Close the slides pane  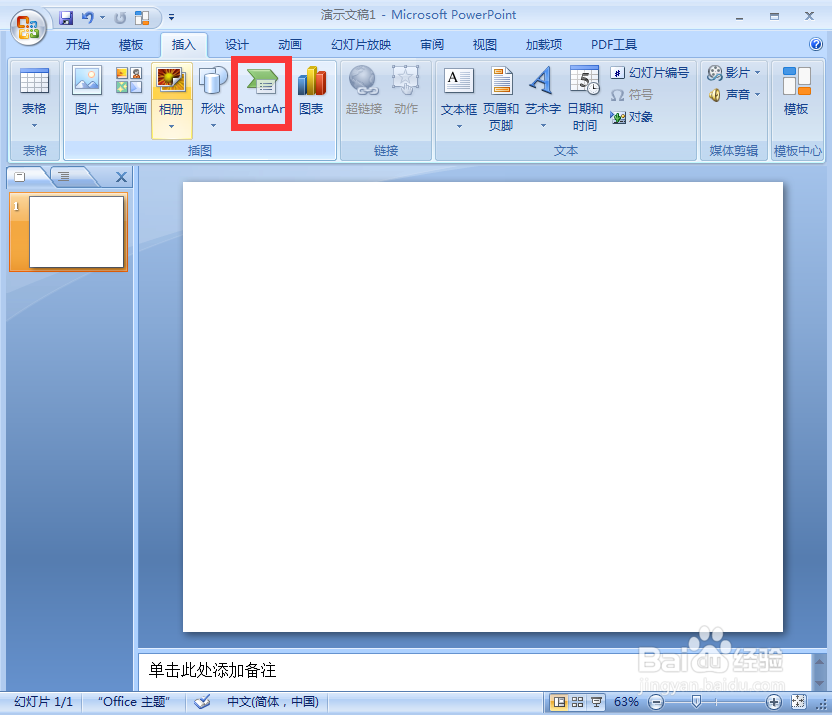[x=122, y=177]
